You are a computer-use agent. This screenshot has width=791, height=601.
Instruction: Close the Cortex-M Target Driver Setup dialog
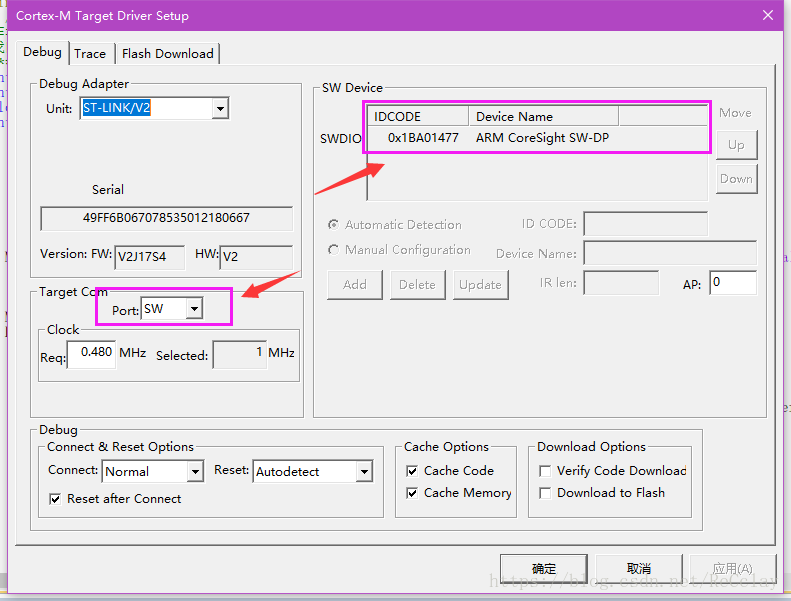(x=768, y=15)
